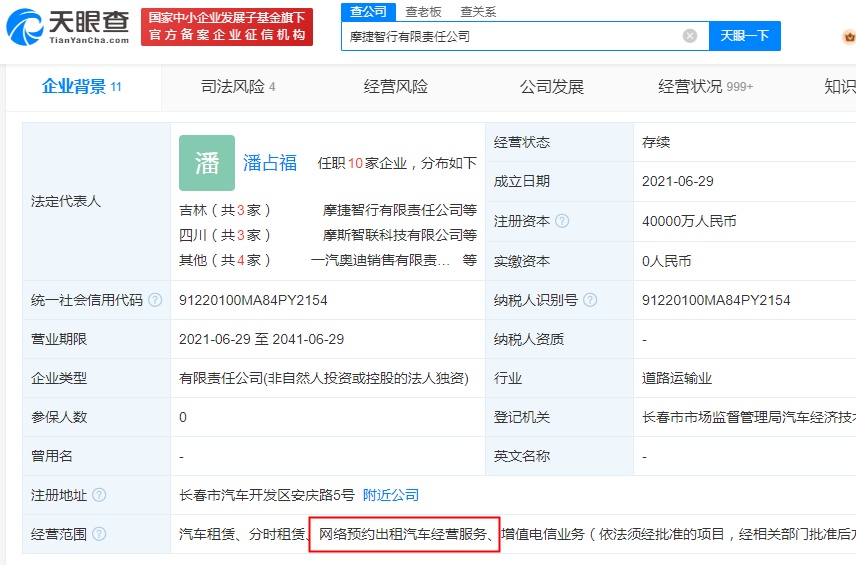Click the taxpayer ID value beside 纳税人识别号

tap(716, 300)
